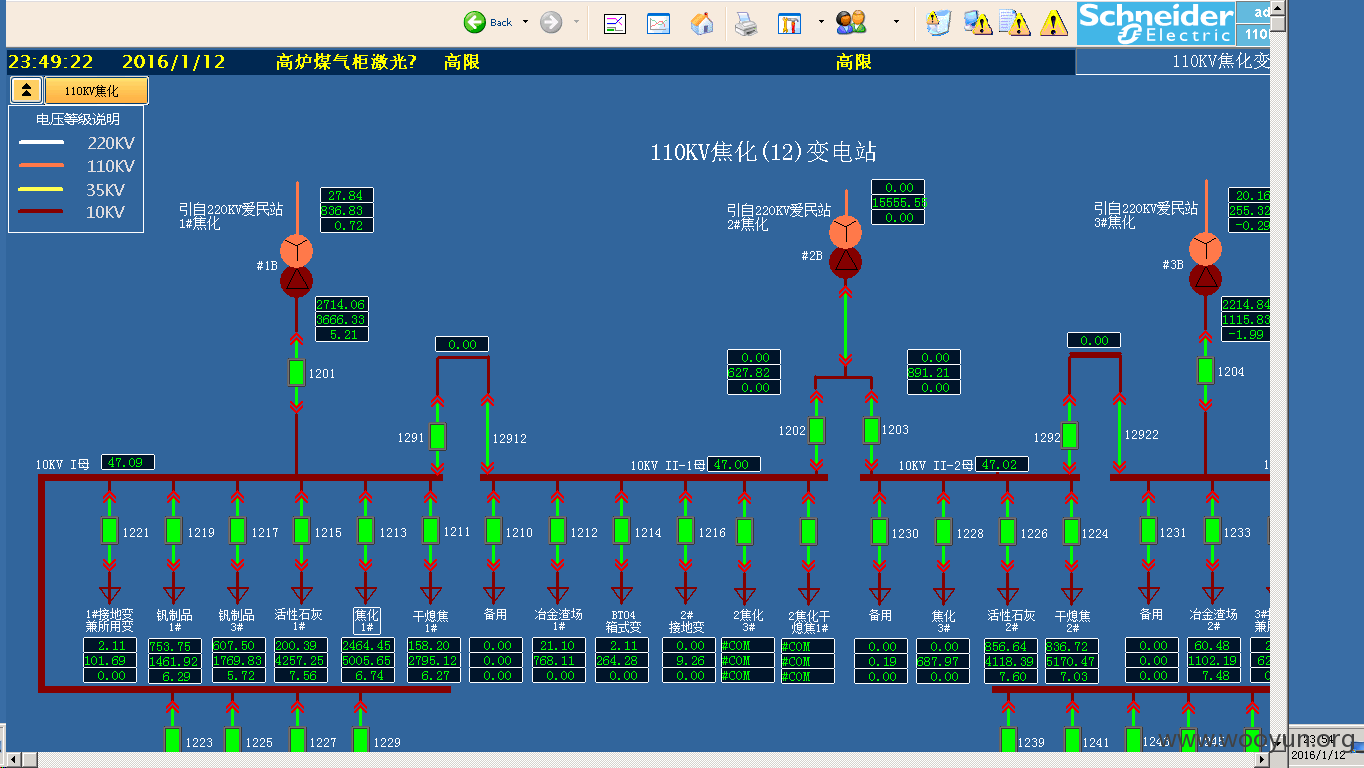
Task: Click the 110KV焦化(12)变电站 title
Action: 764,152
